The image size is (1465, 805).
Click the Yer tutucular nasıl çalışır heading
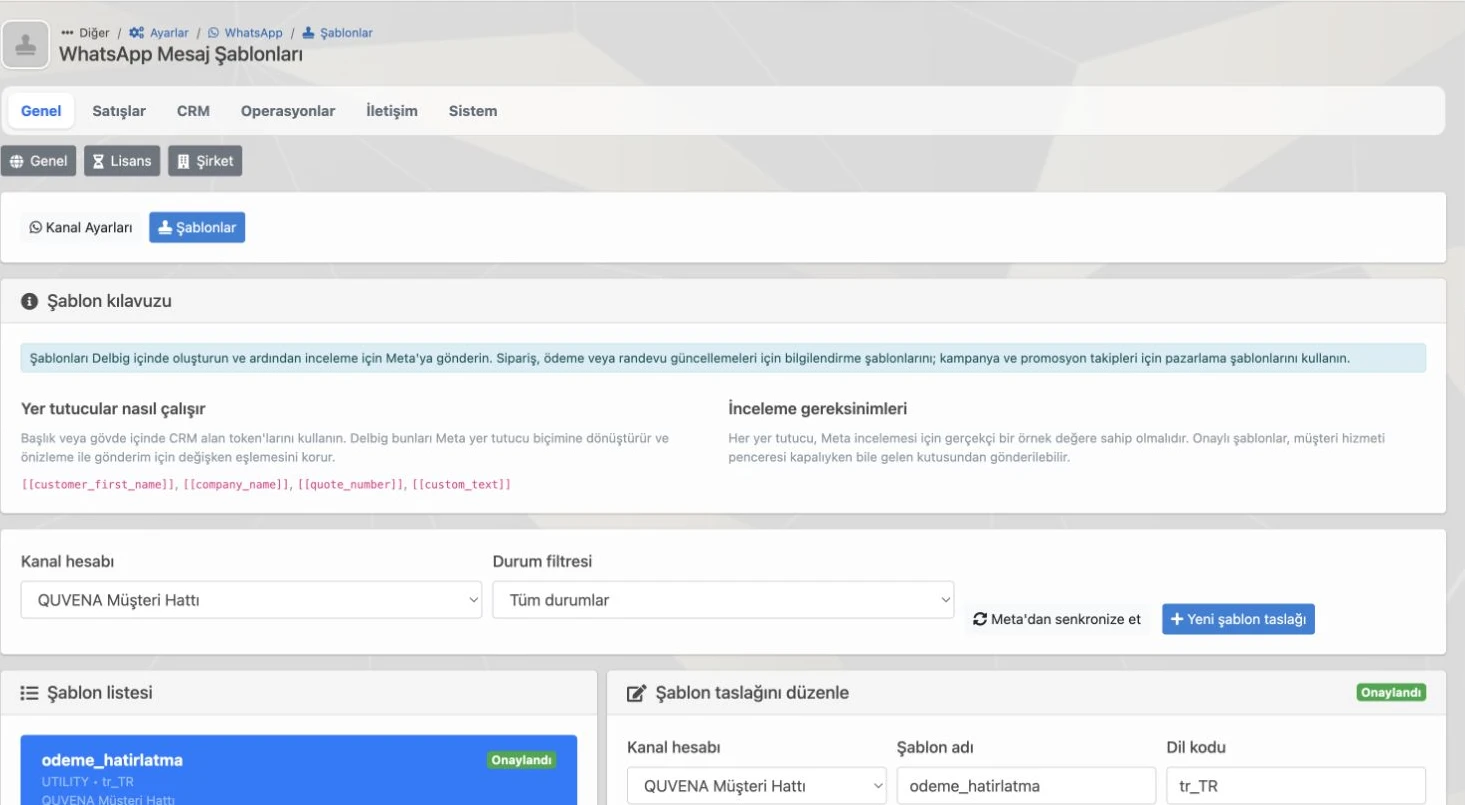(113, 409)
